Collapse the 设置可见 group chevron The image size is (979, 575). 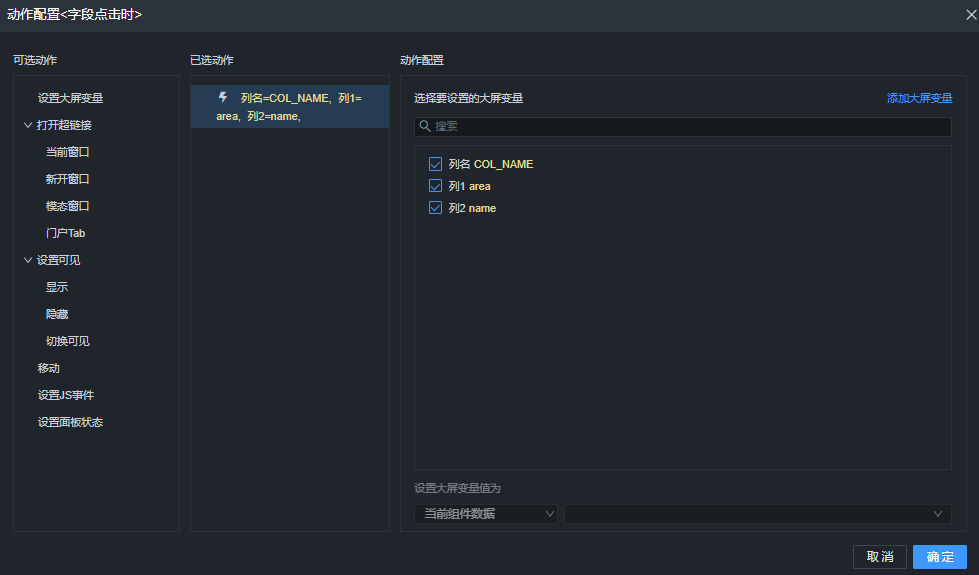pos(27,260)
